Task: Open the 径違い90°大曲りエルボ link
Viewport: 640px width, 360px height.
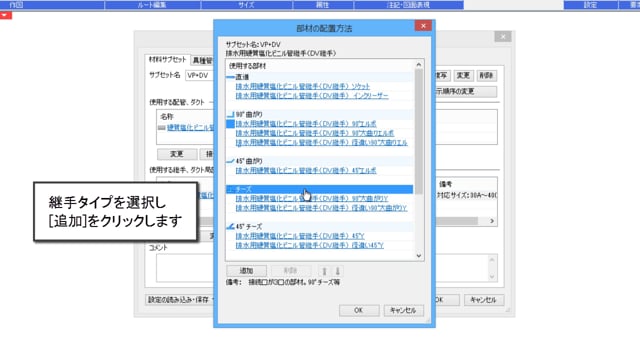Action: tap(321, 142)
